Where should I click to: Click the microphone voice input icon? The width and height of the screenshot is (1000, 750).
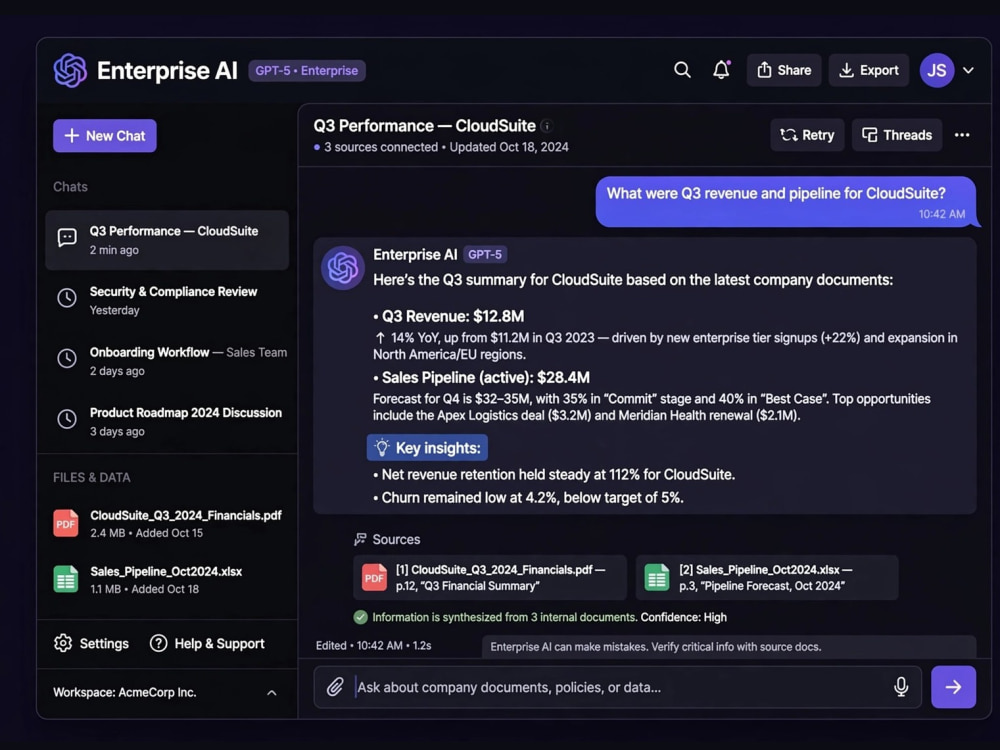[901, 687]
